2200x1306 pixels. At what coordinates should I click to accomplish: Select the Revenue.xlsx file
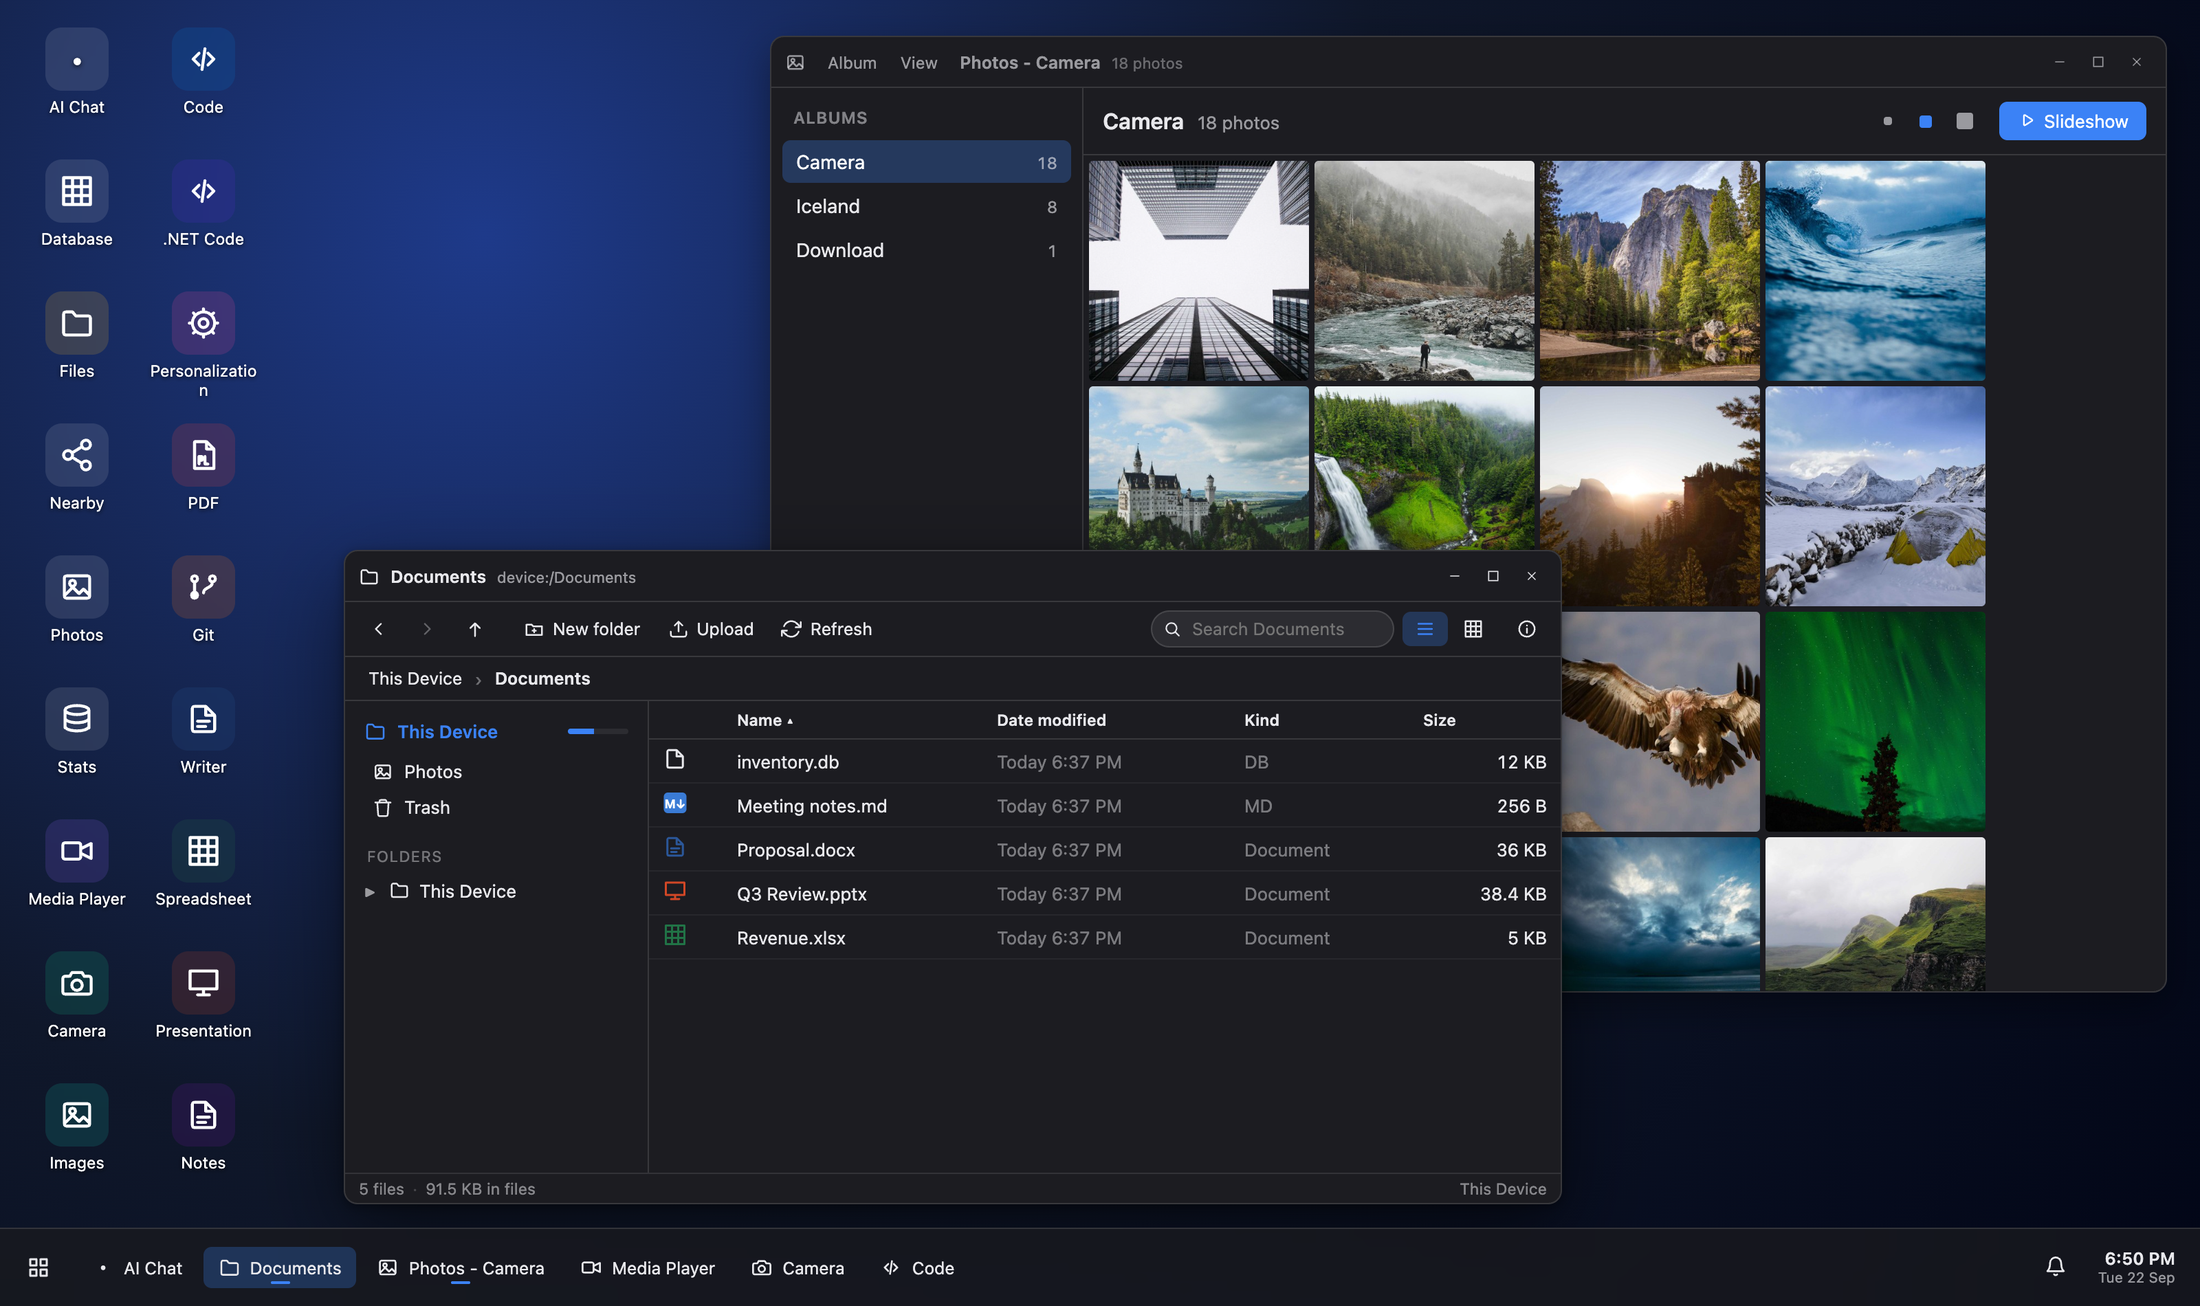[1104, 938]
